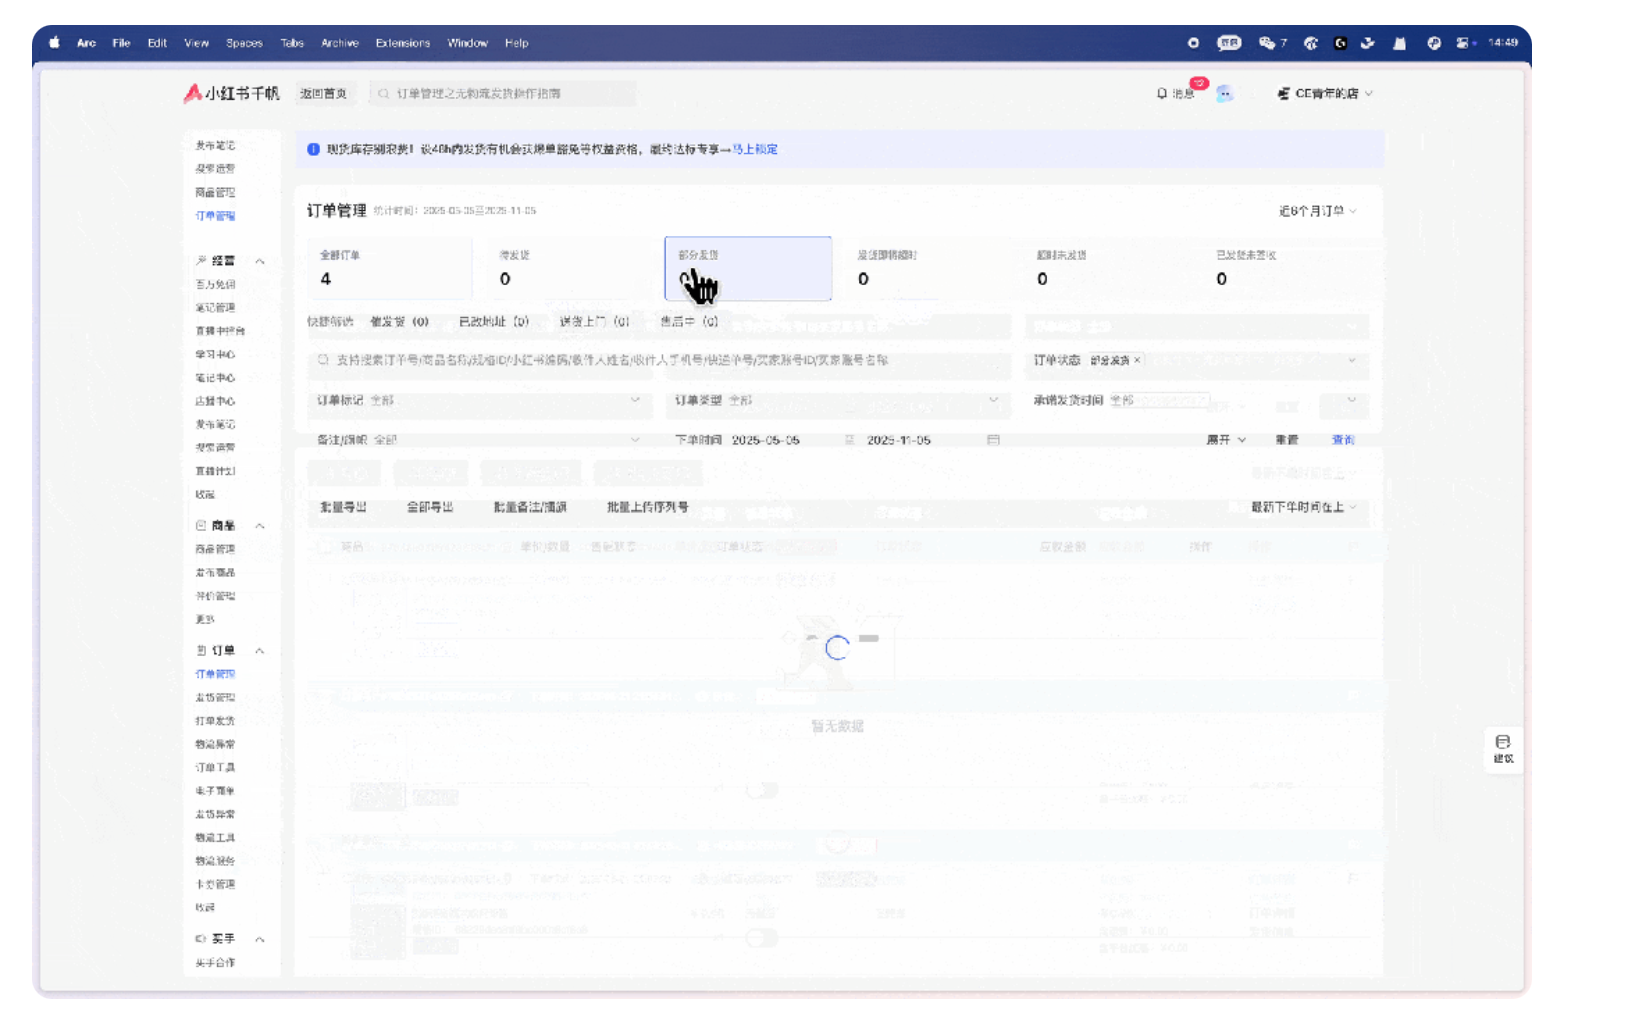Click the Apple menu icon
Screen dimensions: 1642x1036
click(x=55, y=43)
